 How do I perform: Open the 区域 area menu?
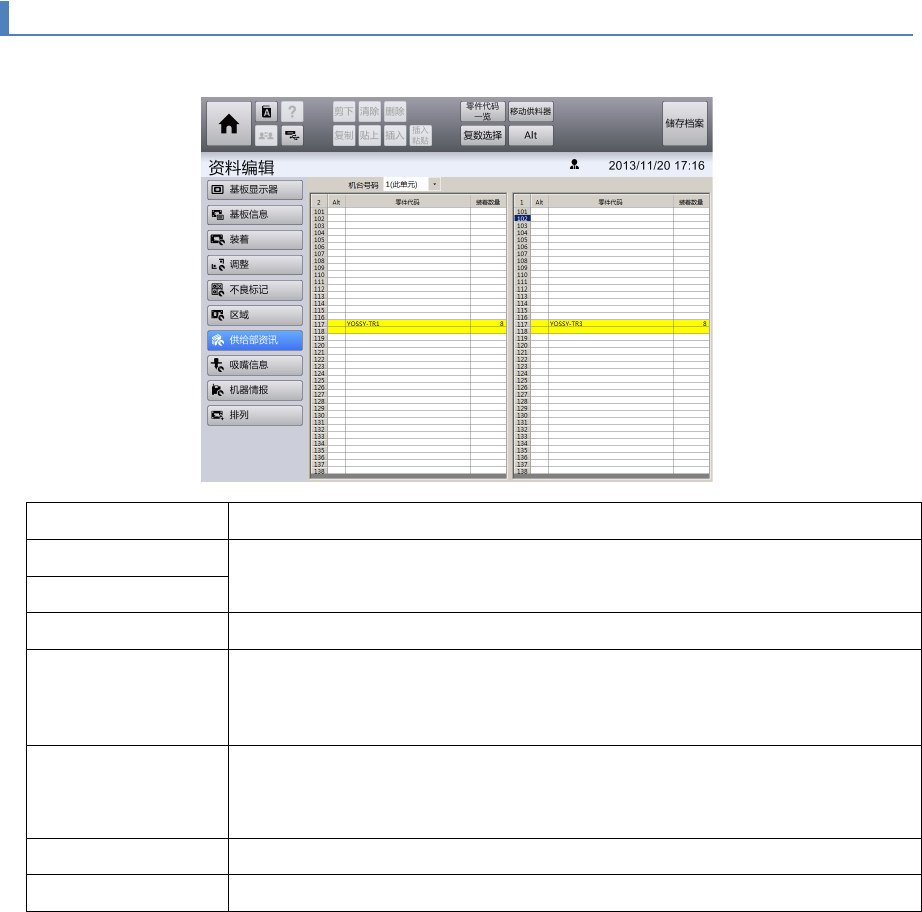click(x=255, y=315)
